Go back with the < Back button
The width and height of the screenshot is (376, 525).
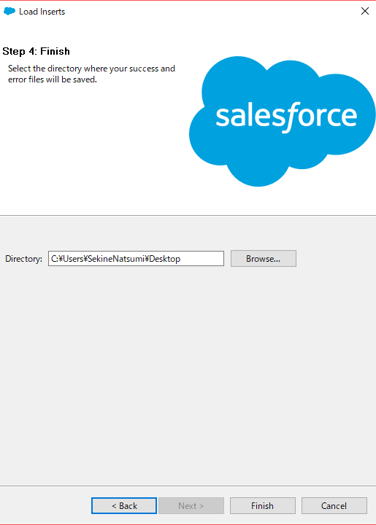coord(124,505)
